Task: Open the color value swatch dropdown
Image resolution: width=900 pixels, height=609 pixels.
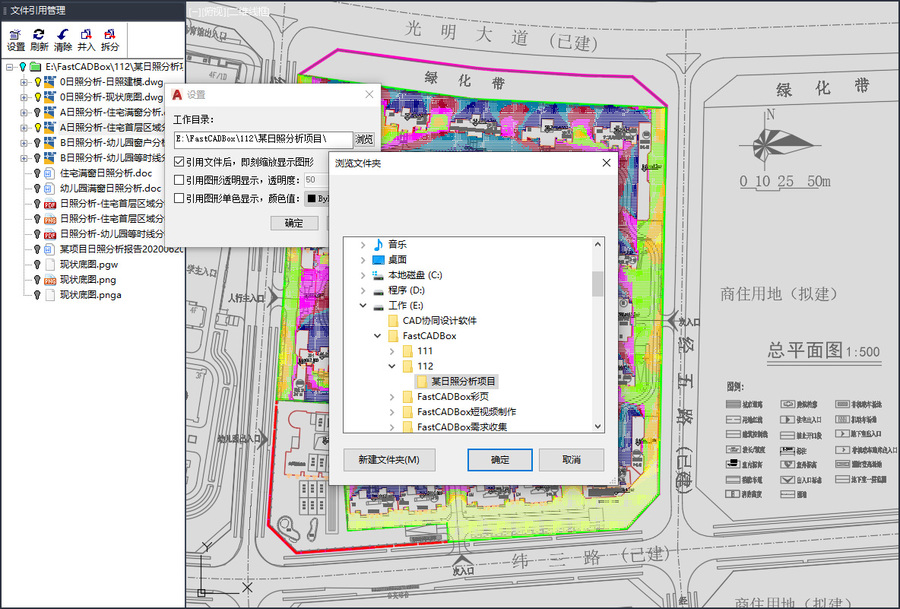Action: (319, 198)
